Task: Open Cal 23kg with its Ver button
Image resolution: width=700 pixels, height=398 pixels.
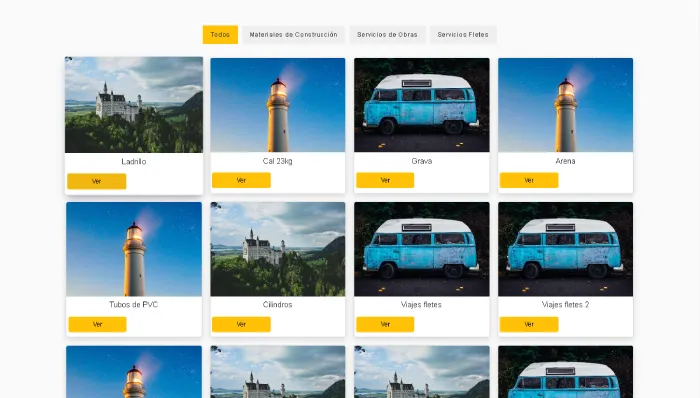Action: [x=241, y=180]
